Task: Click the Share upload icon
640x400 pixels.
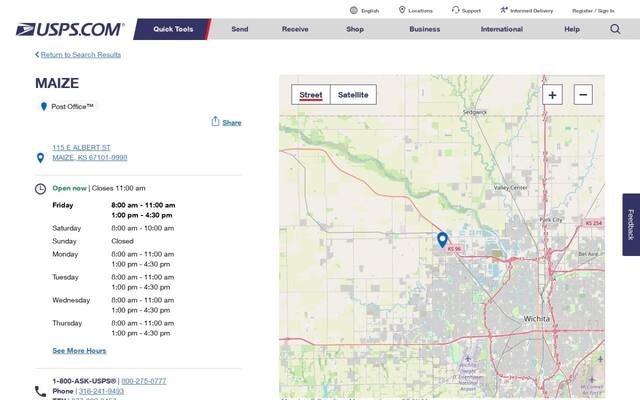Action: pyautogui.click(x=215, y=121)
